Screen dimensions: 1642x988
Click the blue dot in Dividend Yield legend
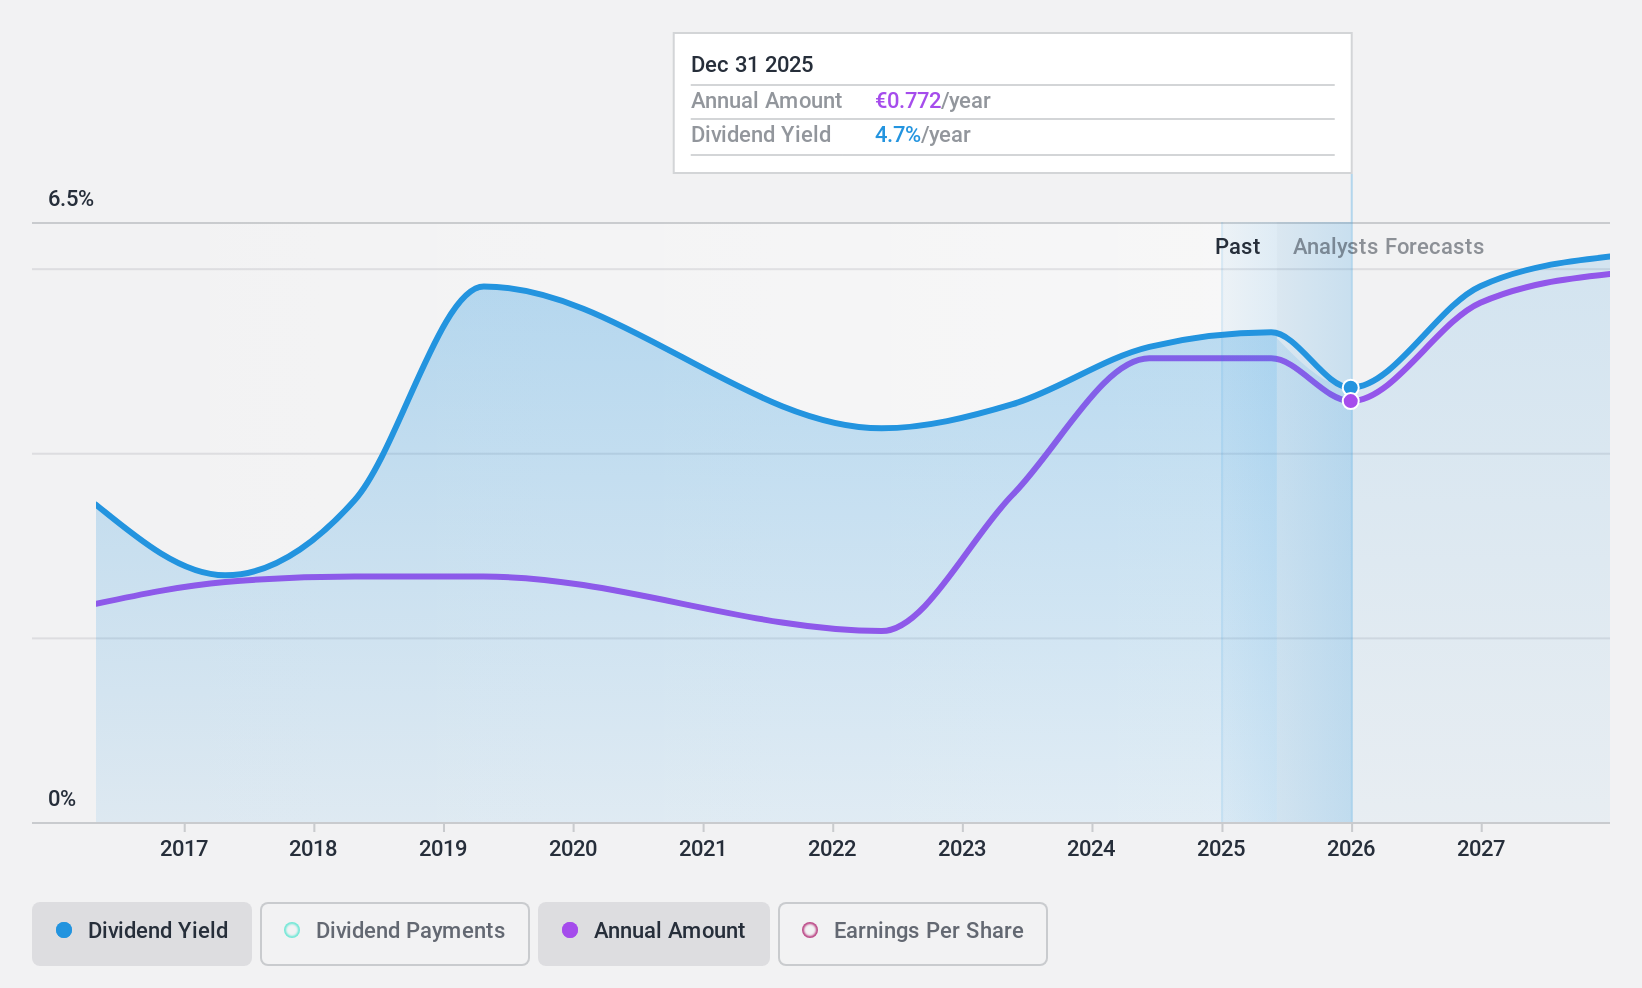(64, 930)
